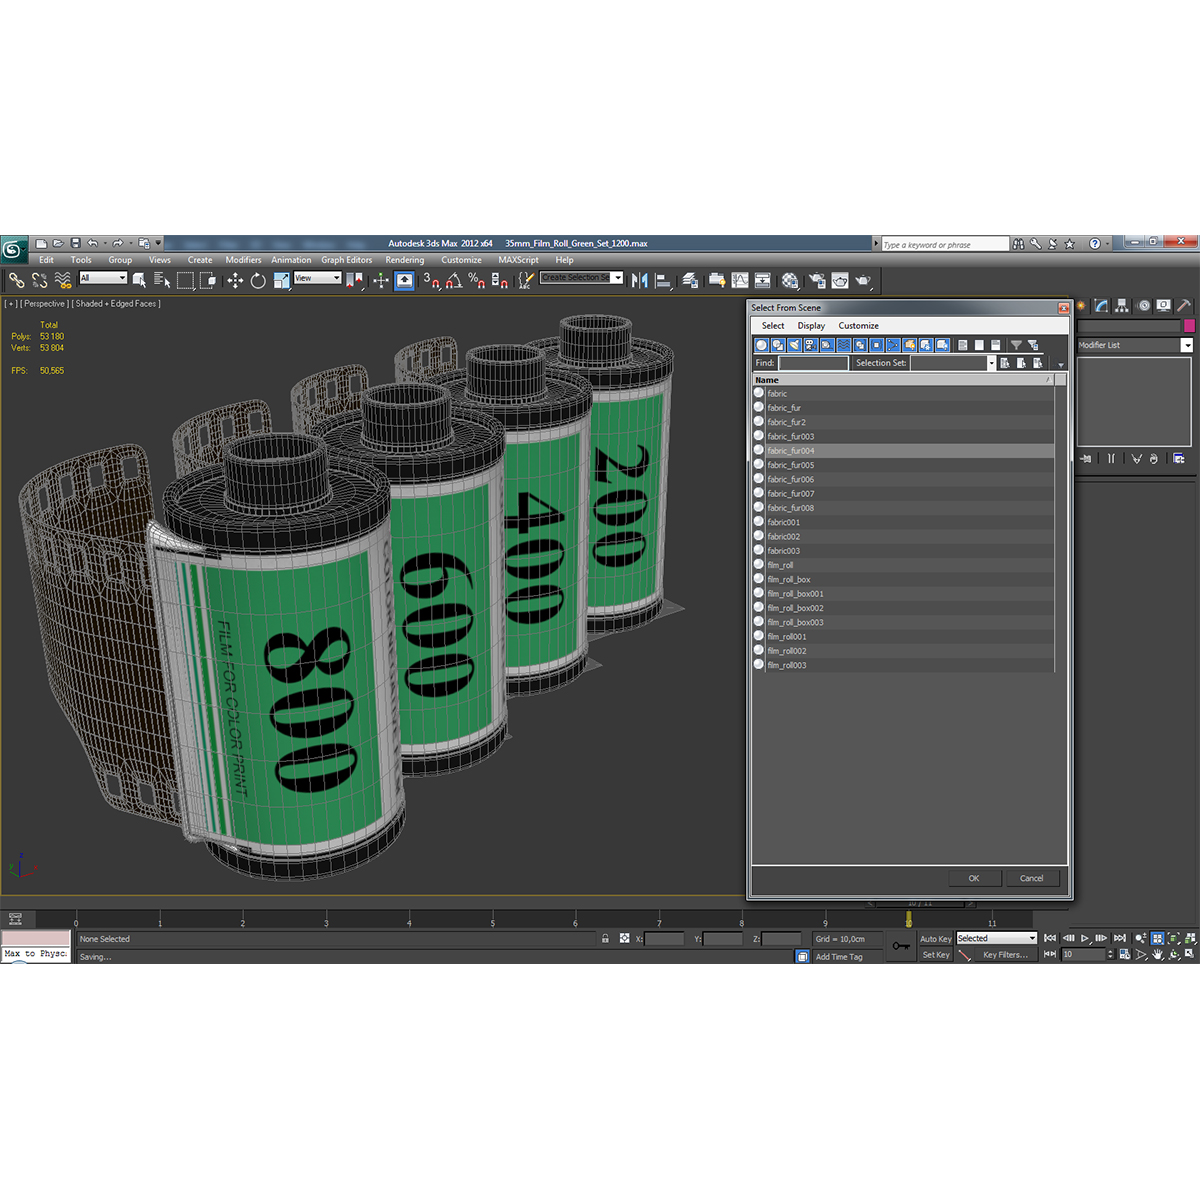Toggle Display Lights filter in Select From Scene
Image resolution: width=1200 pixels, height=1200 pixels.
tap(794, 345)
